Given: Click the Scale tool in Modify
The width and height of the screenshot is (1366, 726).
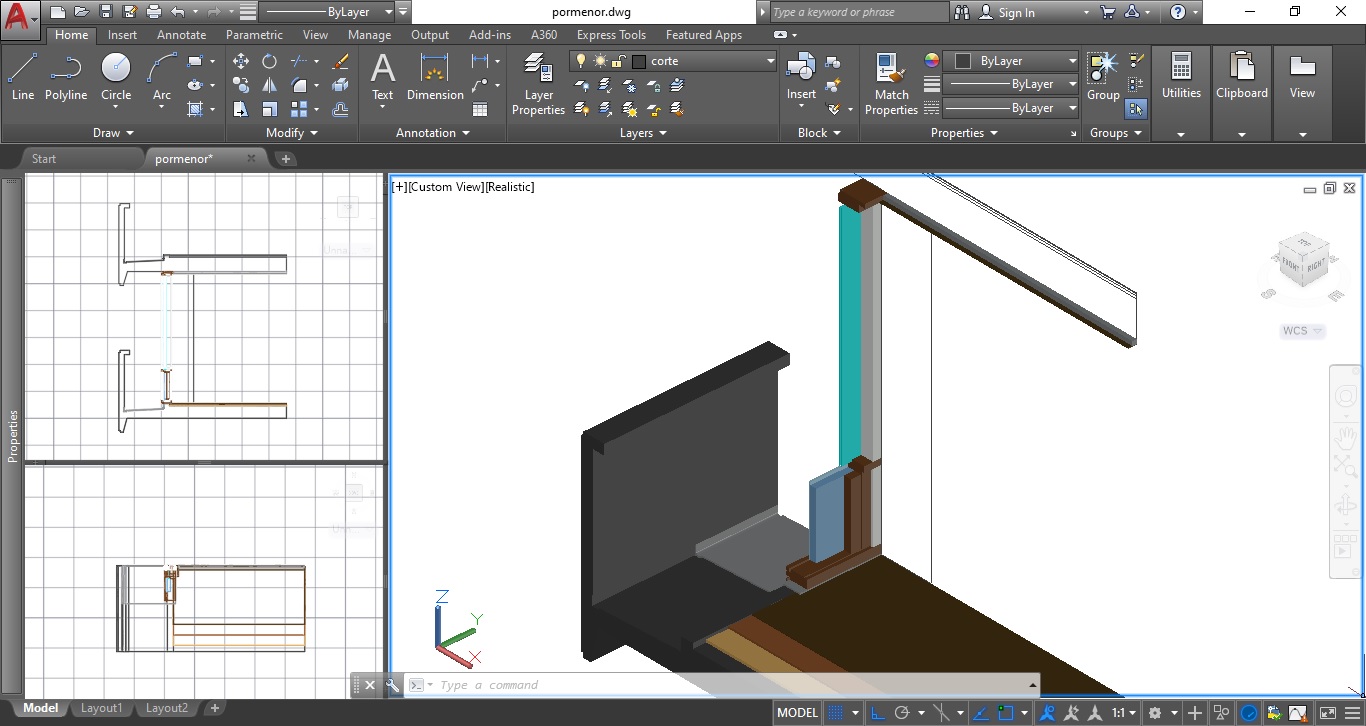Looking at the screenshot, I should [269, 109].
